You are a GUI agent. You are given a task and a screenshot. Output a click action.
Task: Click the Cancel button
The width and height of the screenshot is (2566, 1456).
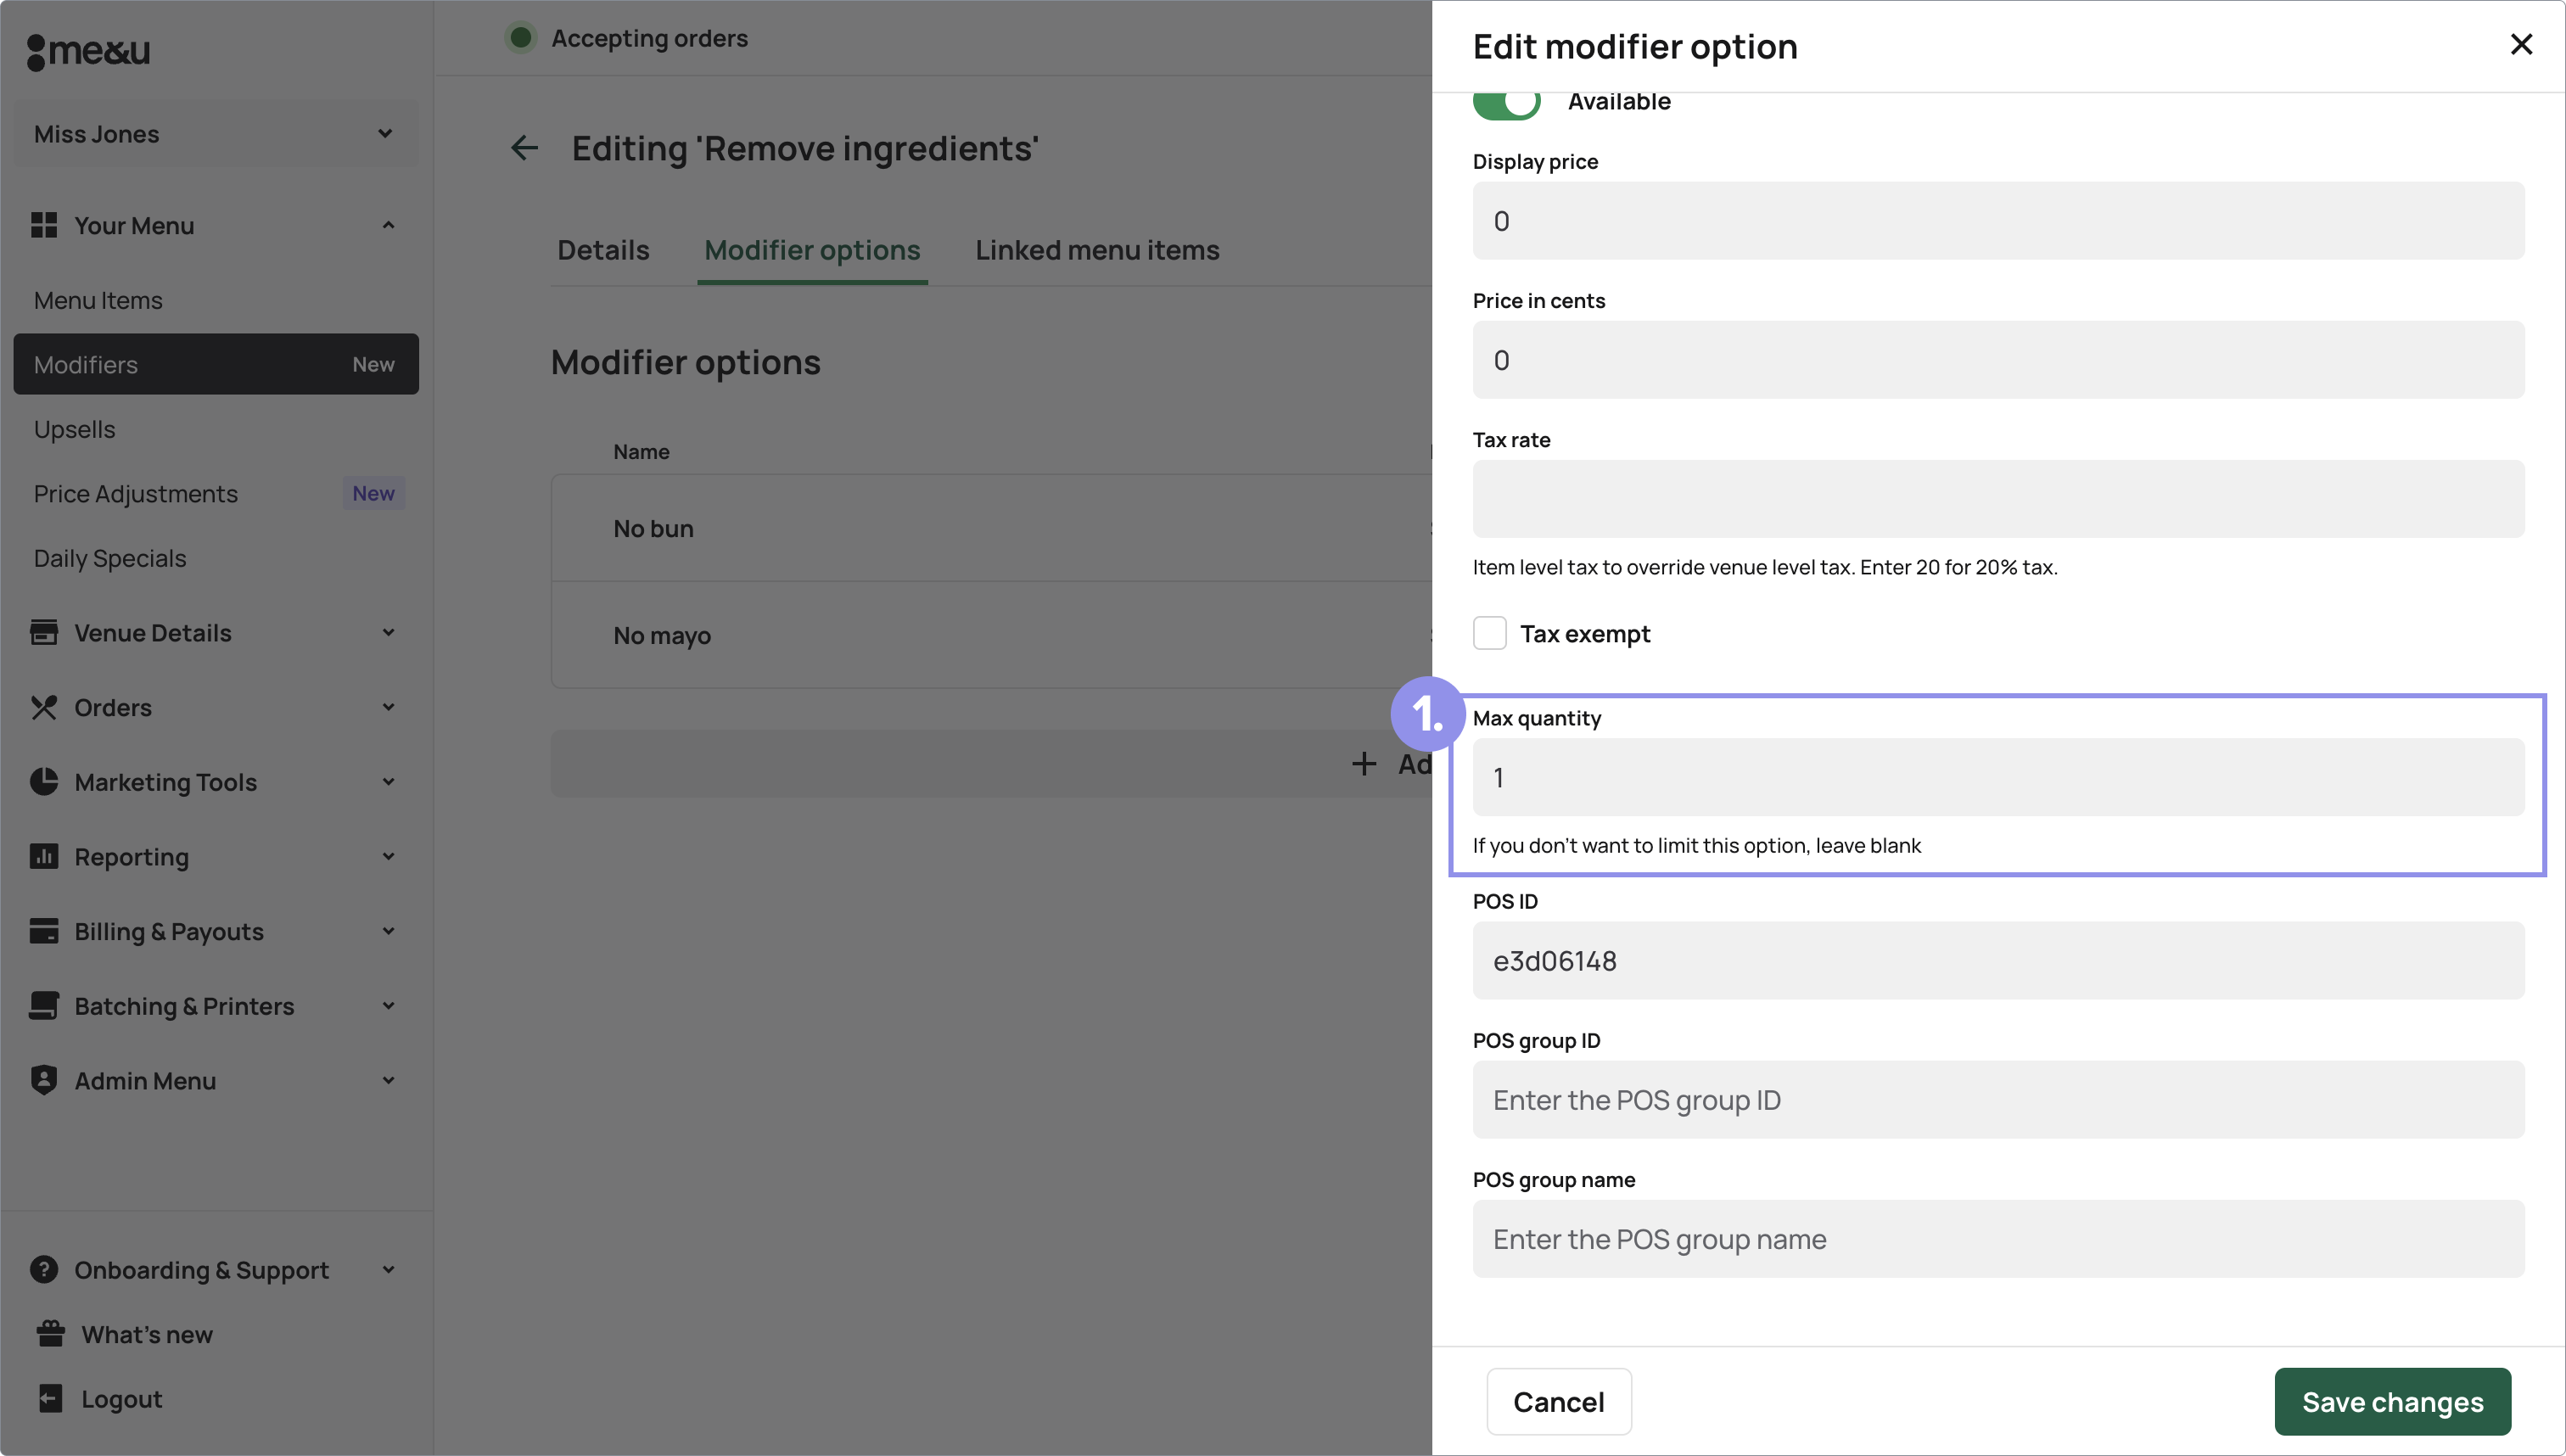point(1558,1402)
